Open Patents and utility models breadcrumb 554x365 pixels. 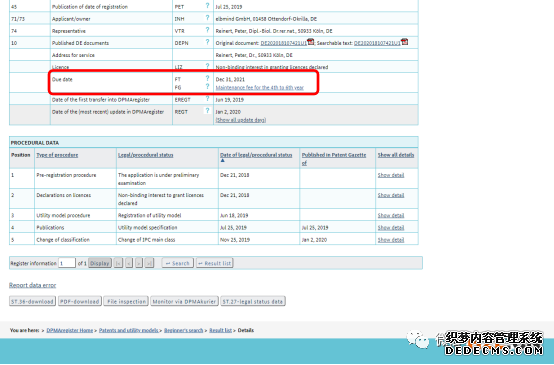[129, 330]
